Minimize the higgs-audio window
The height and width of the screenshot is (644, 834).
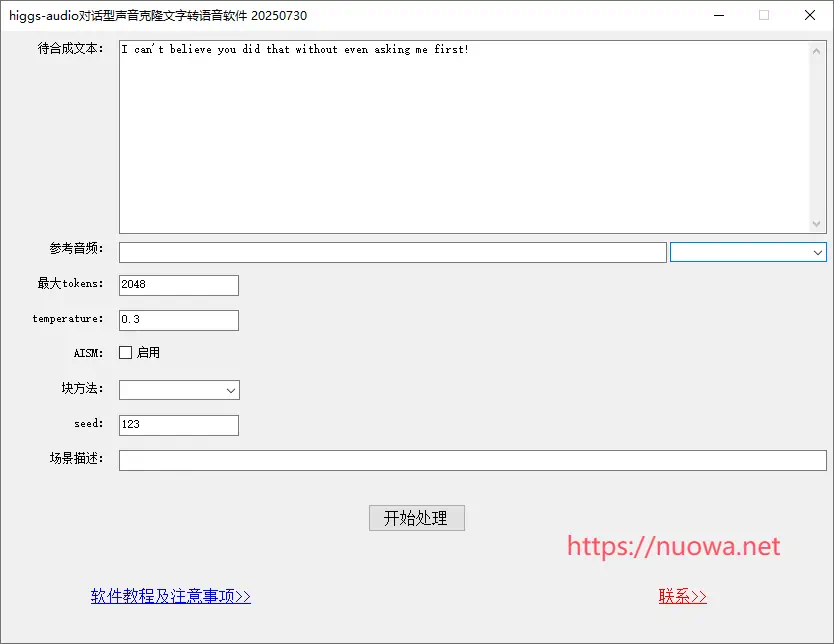[719, 15]
